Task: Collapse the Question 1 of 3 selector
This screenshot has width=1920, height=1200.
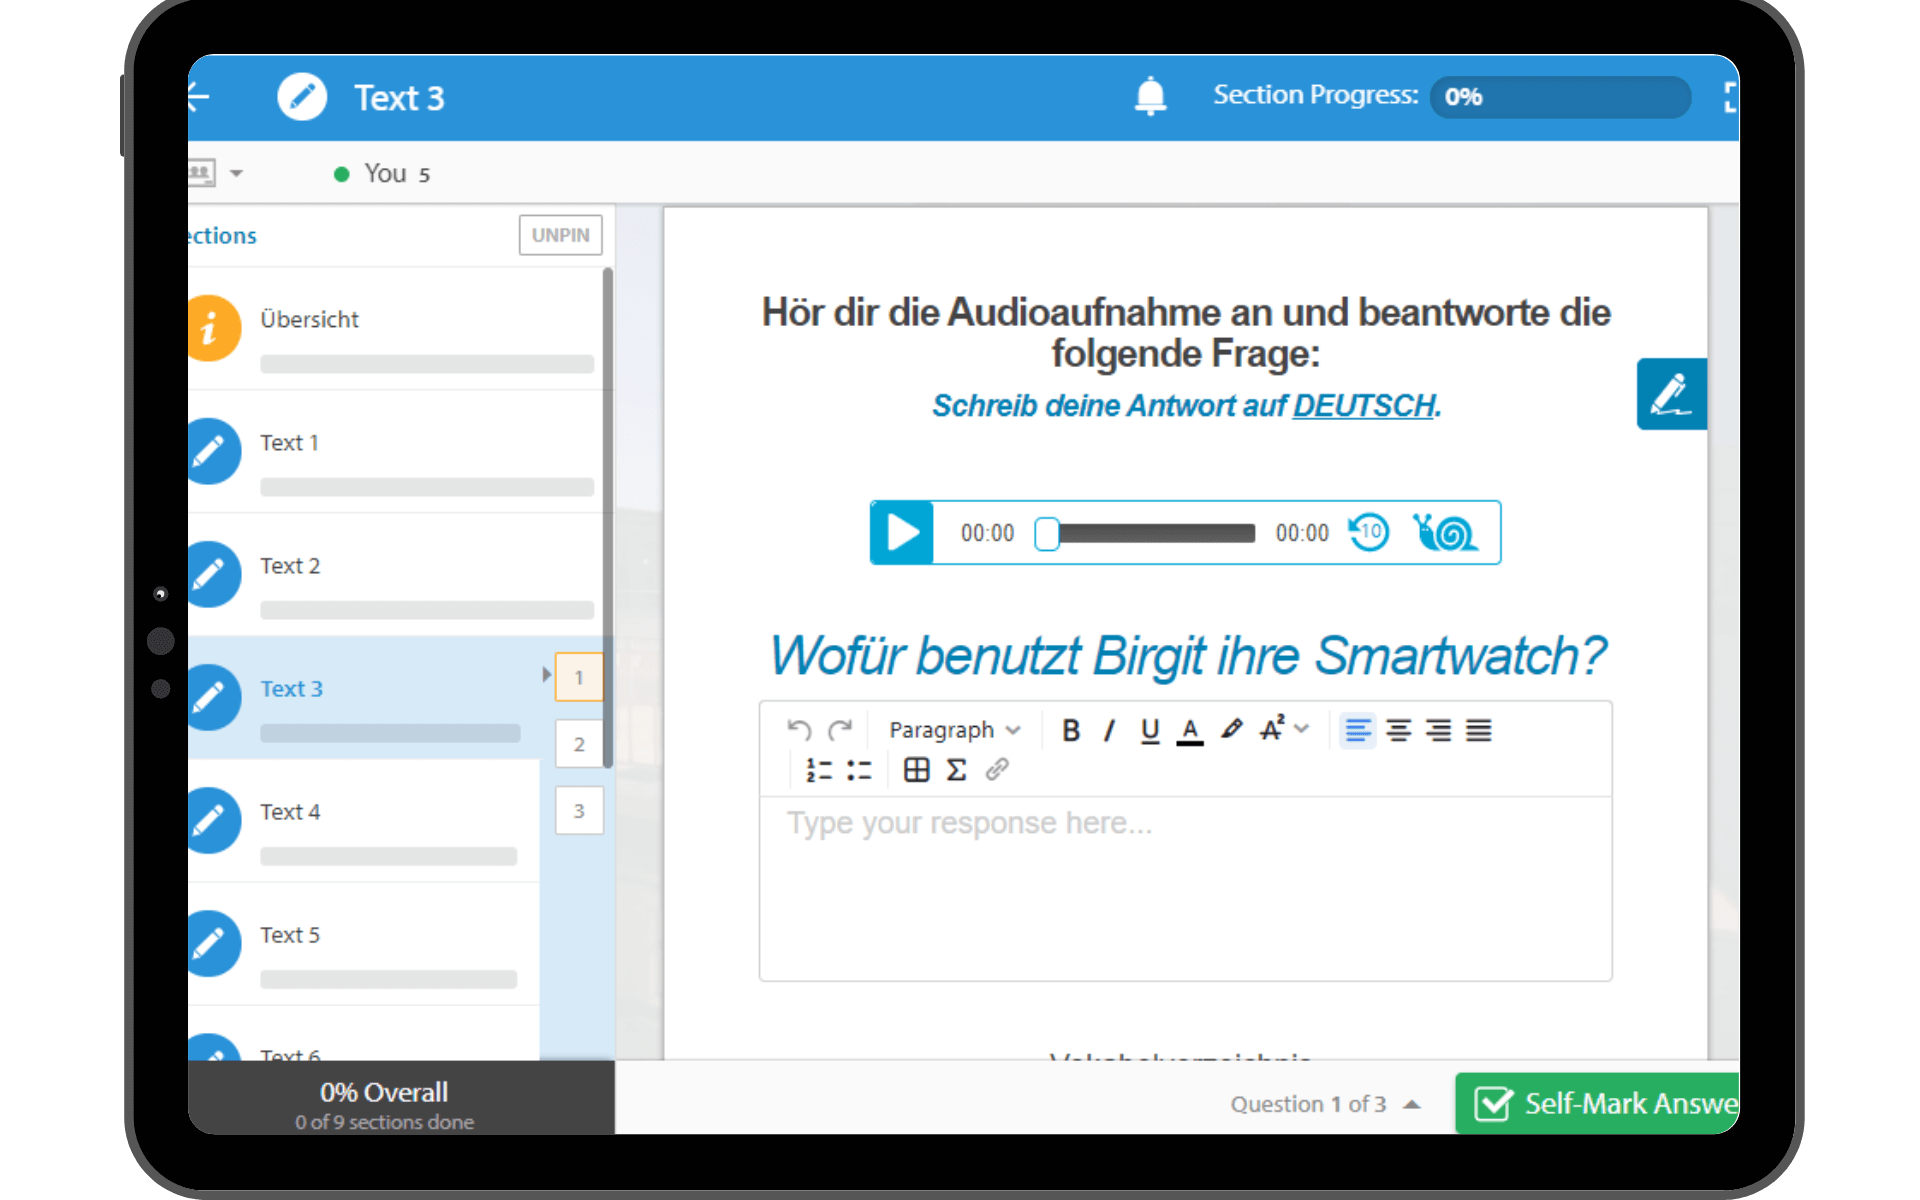Action: tap(1411, 1104)
